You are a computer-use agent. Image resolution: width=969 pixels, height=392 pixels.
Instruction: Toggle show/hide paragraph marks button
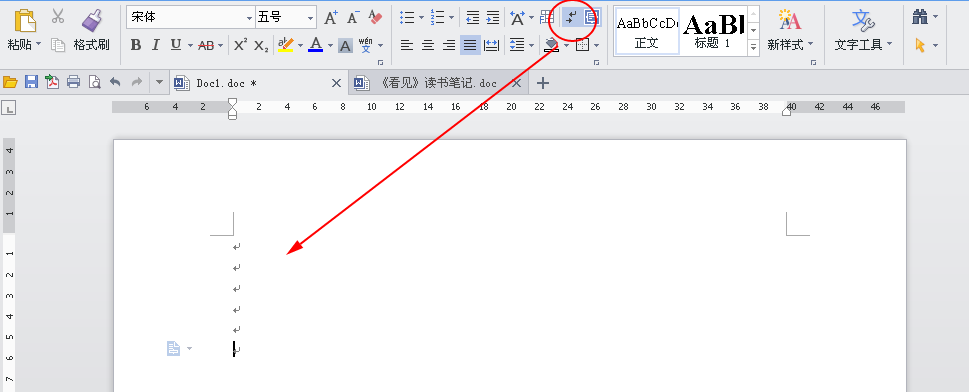[x=572, y=17]
